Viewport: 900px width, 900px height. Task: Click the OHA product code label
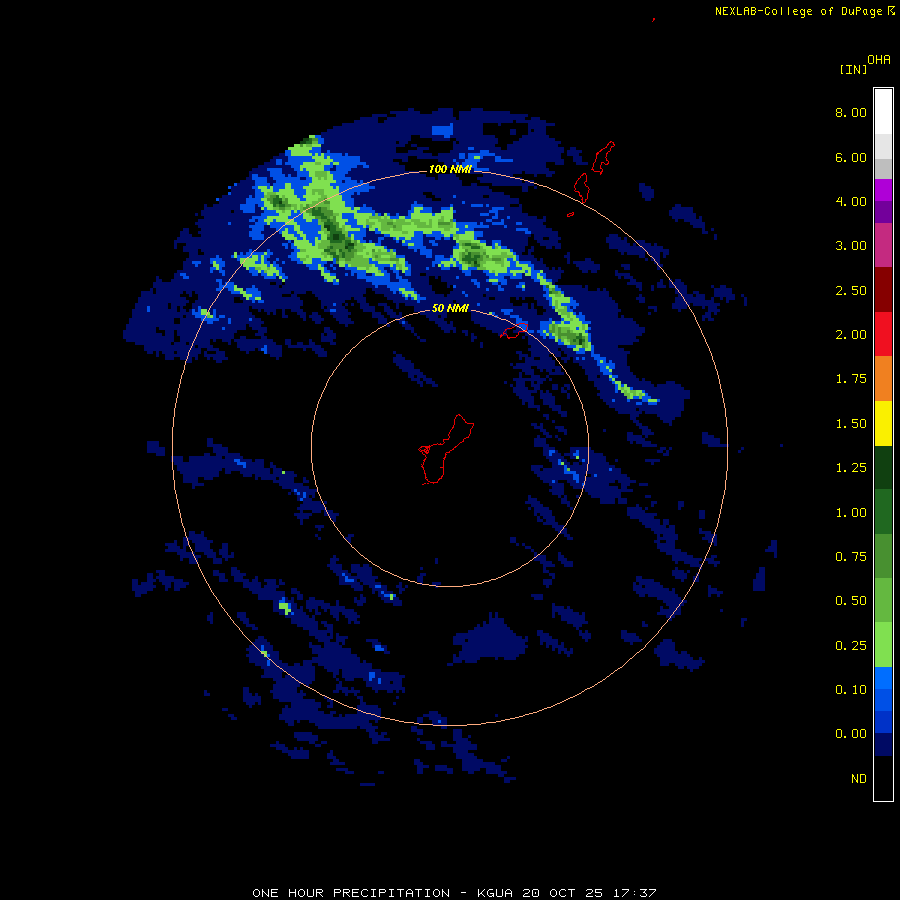879,60
